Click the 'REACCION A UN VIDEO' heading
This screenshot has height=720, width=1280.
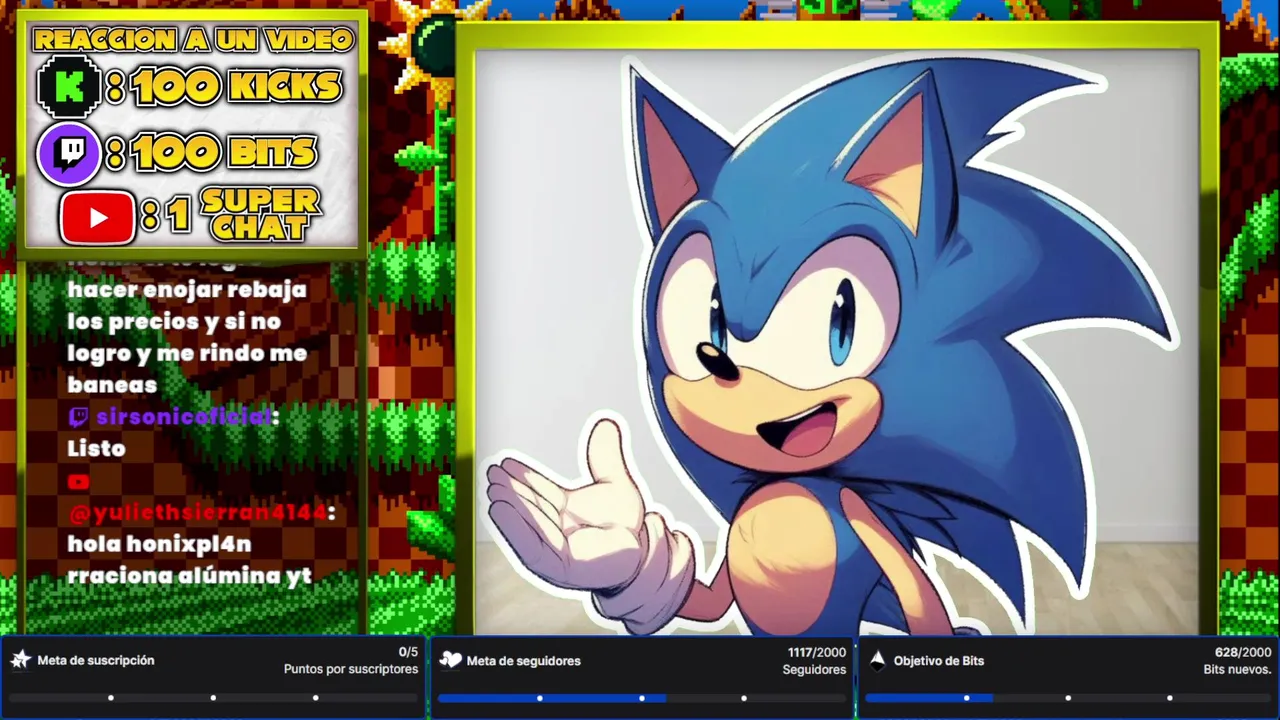pos(193,40)
